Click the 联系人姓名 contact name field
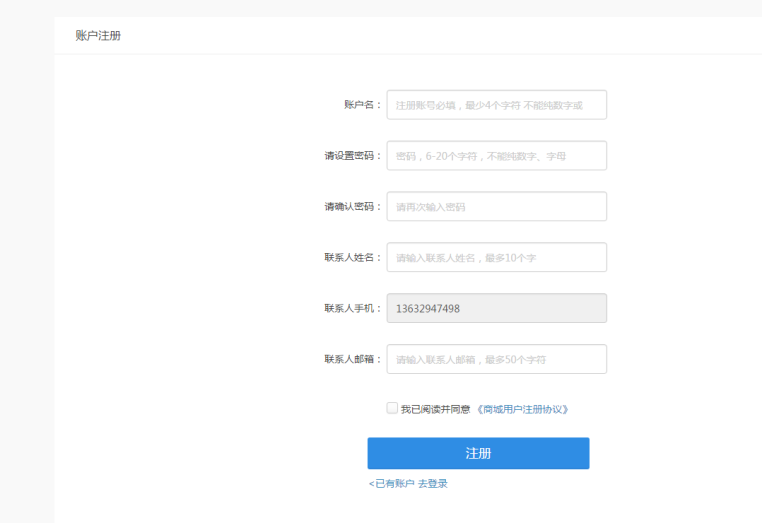Viewport: 762px width, 523px height. 496,258
